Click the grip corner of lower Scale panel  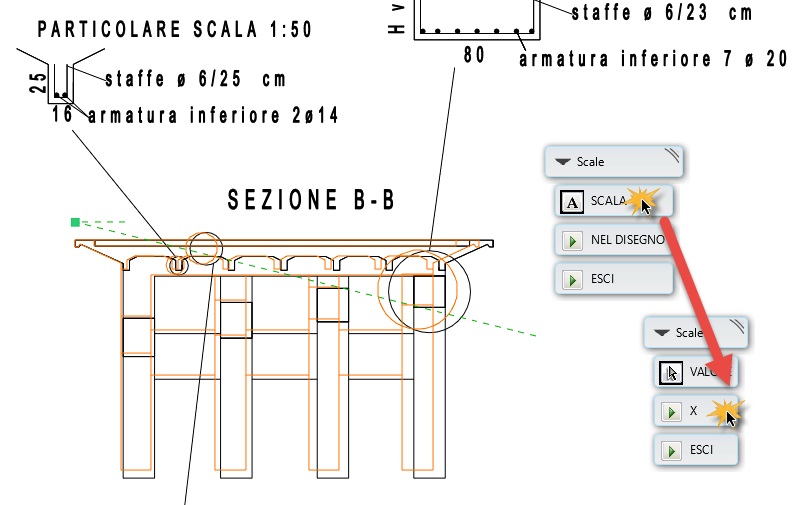pyautogui.click(x=737, y=326)
